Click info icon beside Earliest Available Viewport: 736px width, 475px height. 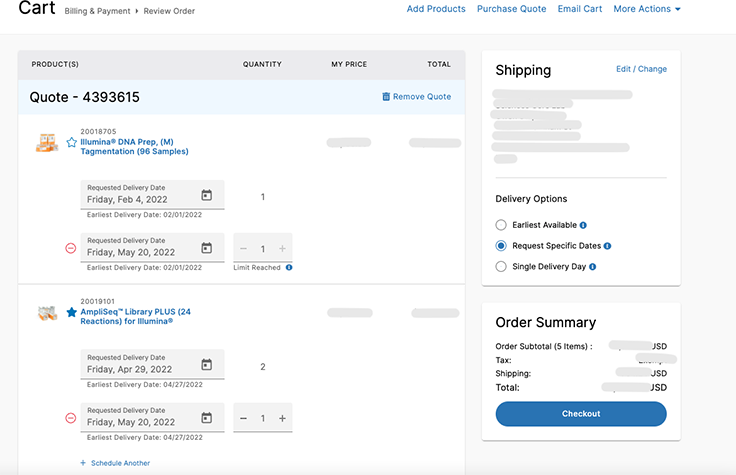583,225
